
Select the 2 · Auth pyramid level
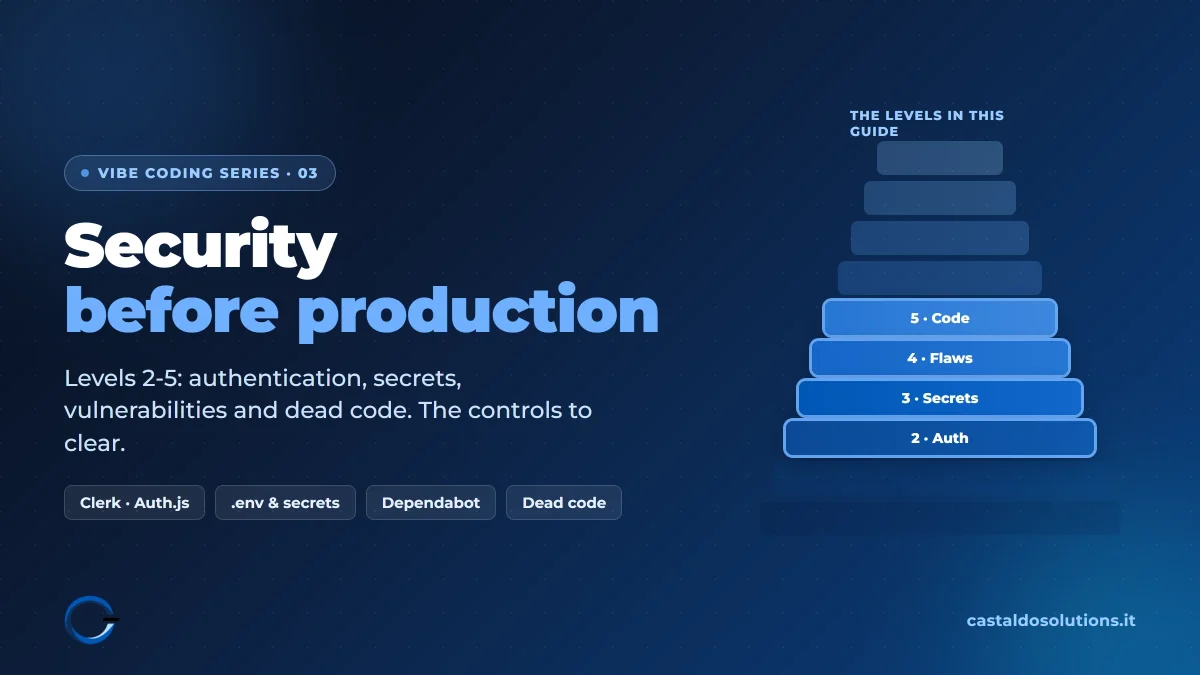(940, 438)
